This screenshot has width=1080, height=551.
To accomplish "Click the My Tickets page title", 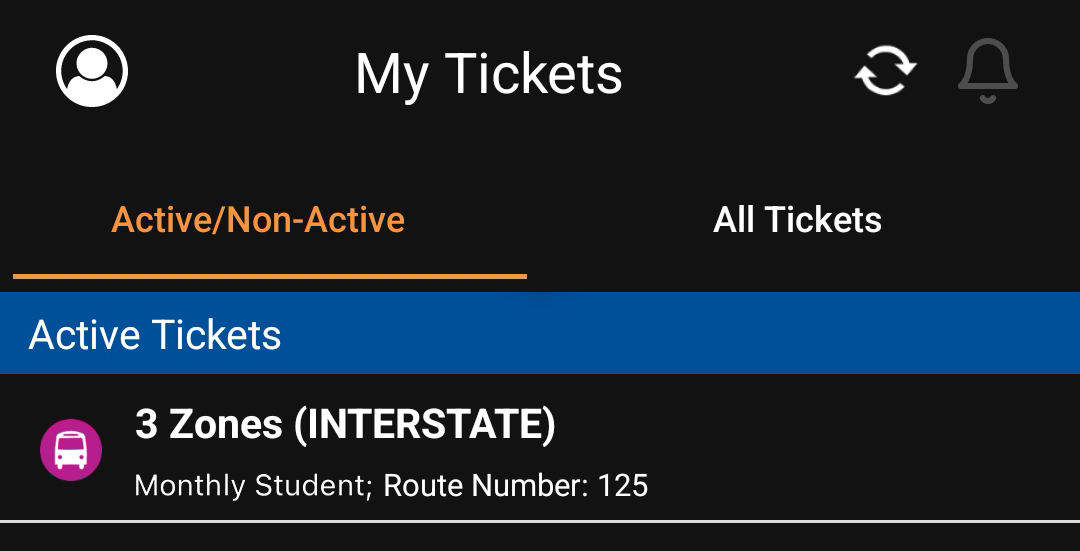I will (x=488, y=74).
